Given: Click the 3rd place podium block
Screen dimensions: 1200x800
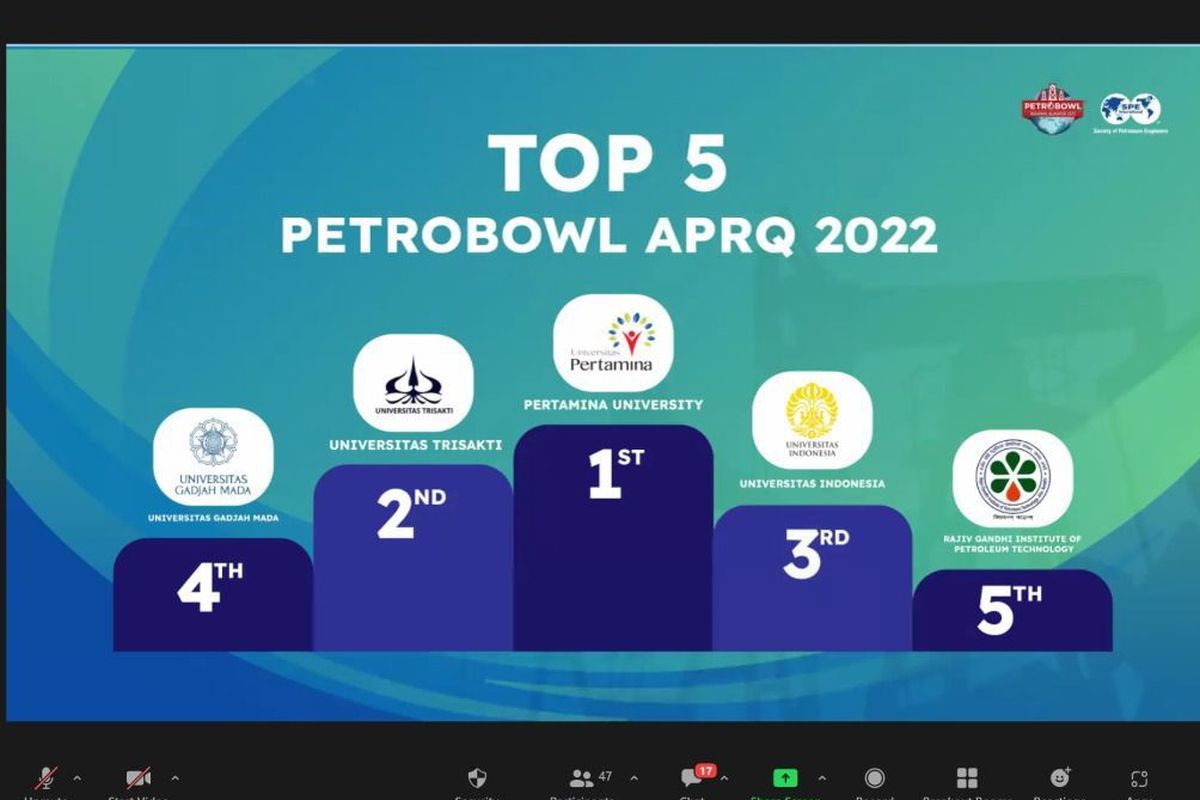Looking at the screenshot, I should (812, 578).
